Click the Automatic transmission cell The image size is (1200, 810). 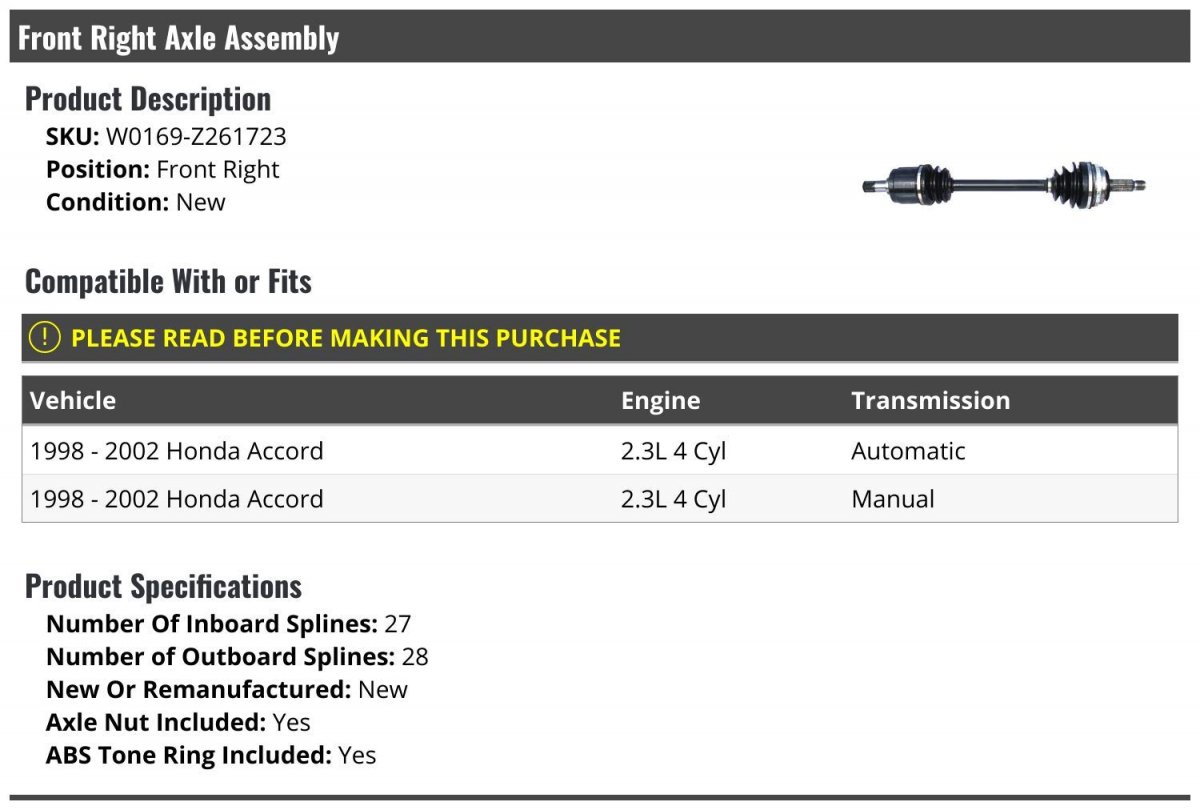(x=908, y=451)
